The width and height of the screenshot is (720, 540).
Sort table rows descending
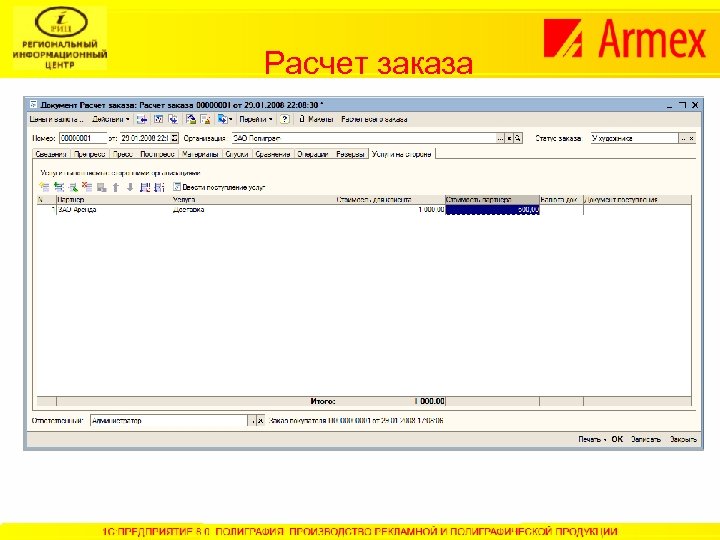click(x=159, y=187)
